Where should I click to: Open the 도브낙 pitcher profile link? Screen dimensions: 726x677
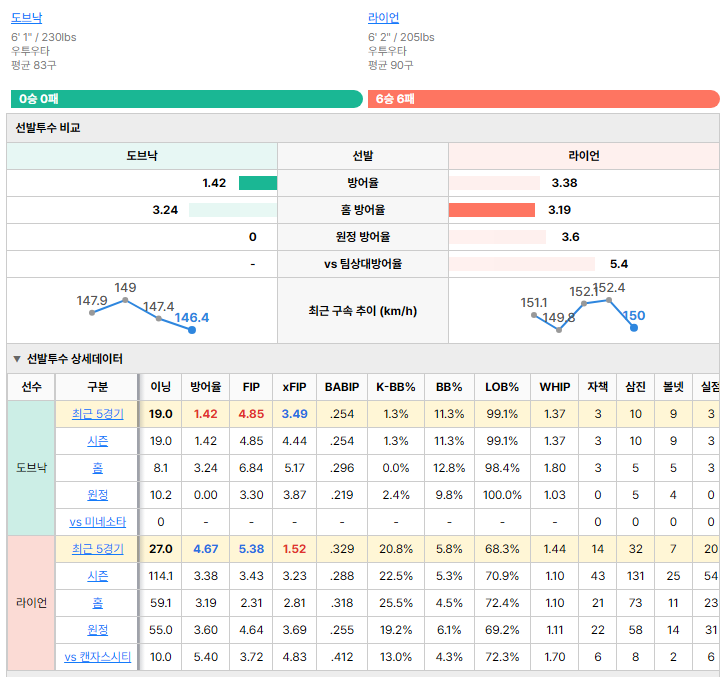26,18
